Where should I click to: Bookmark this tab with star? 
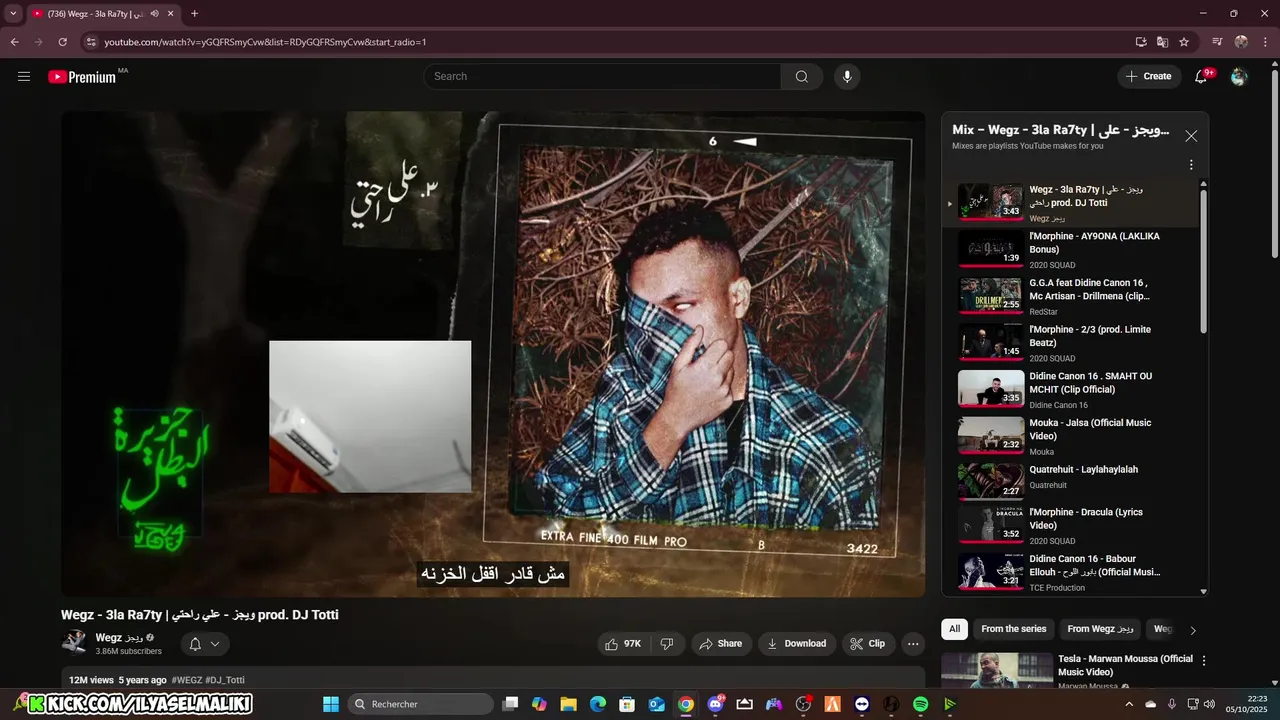tap(1184, 42)
